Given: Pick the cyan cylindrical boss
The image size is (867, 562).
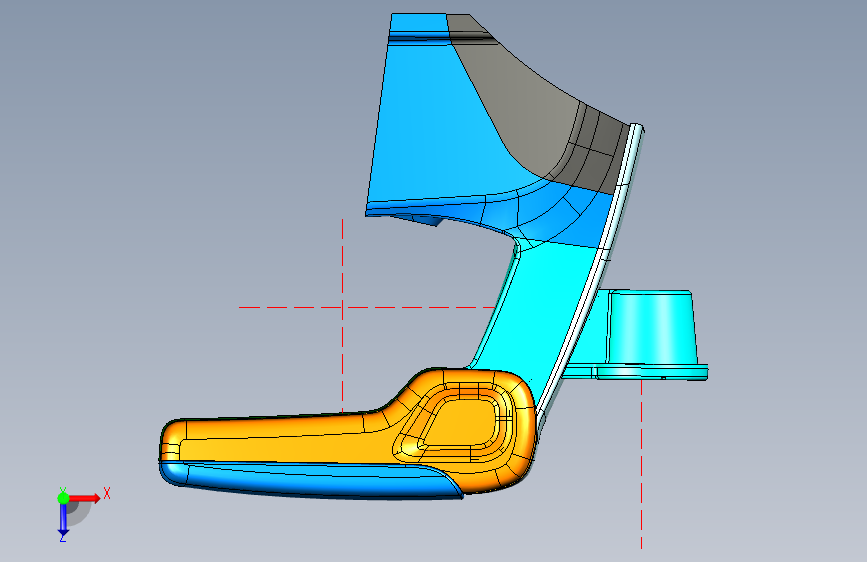Looking at the screenshot, I should tap(651, 326).
